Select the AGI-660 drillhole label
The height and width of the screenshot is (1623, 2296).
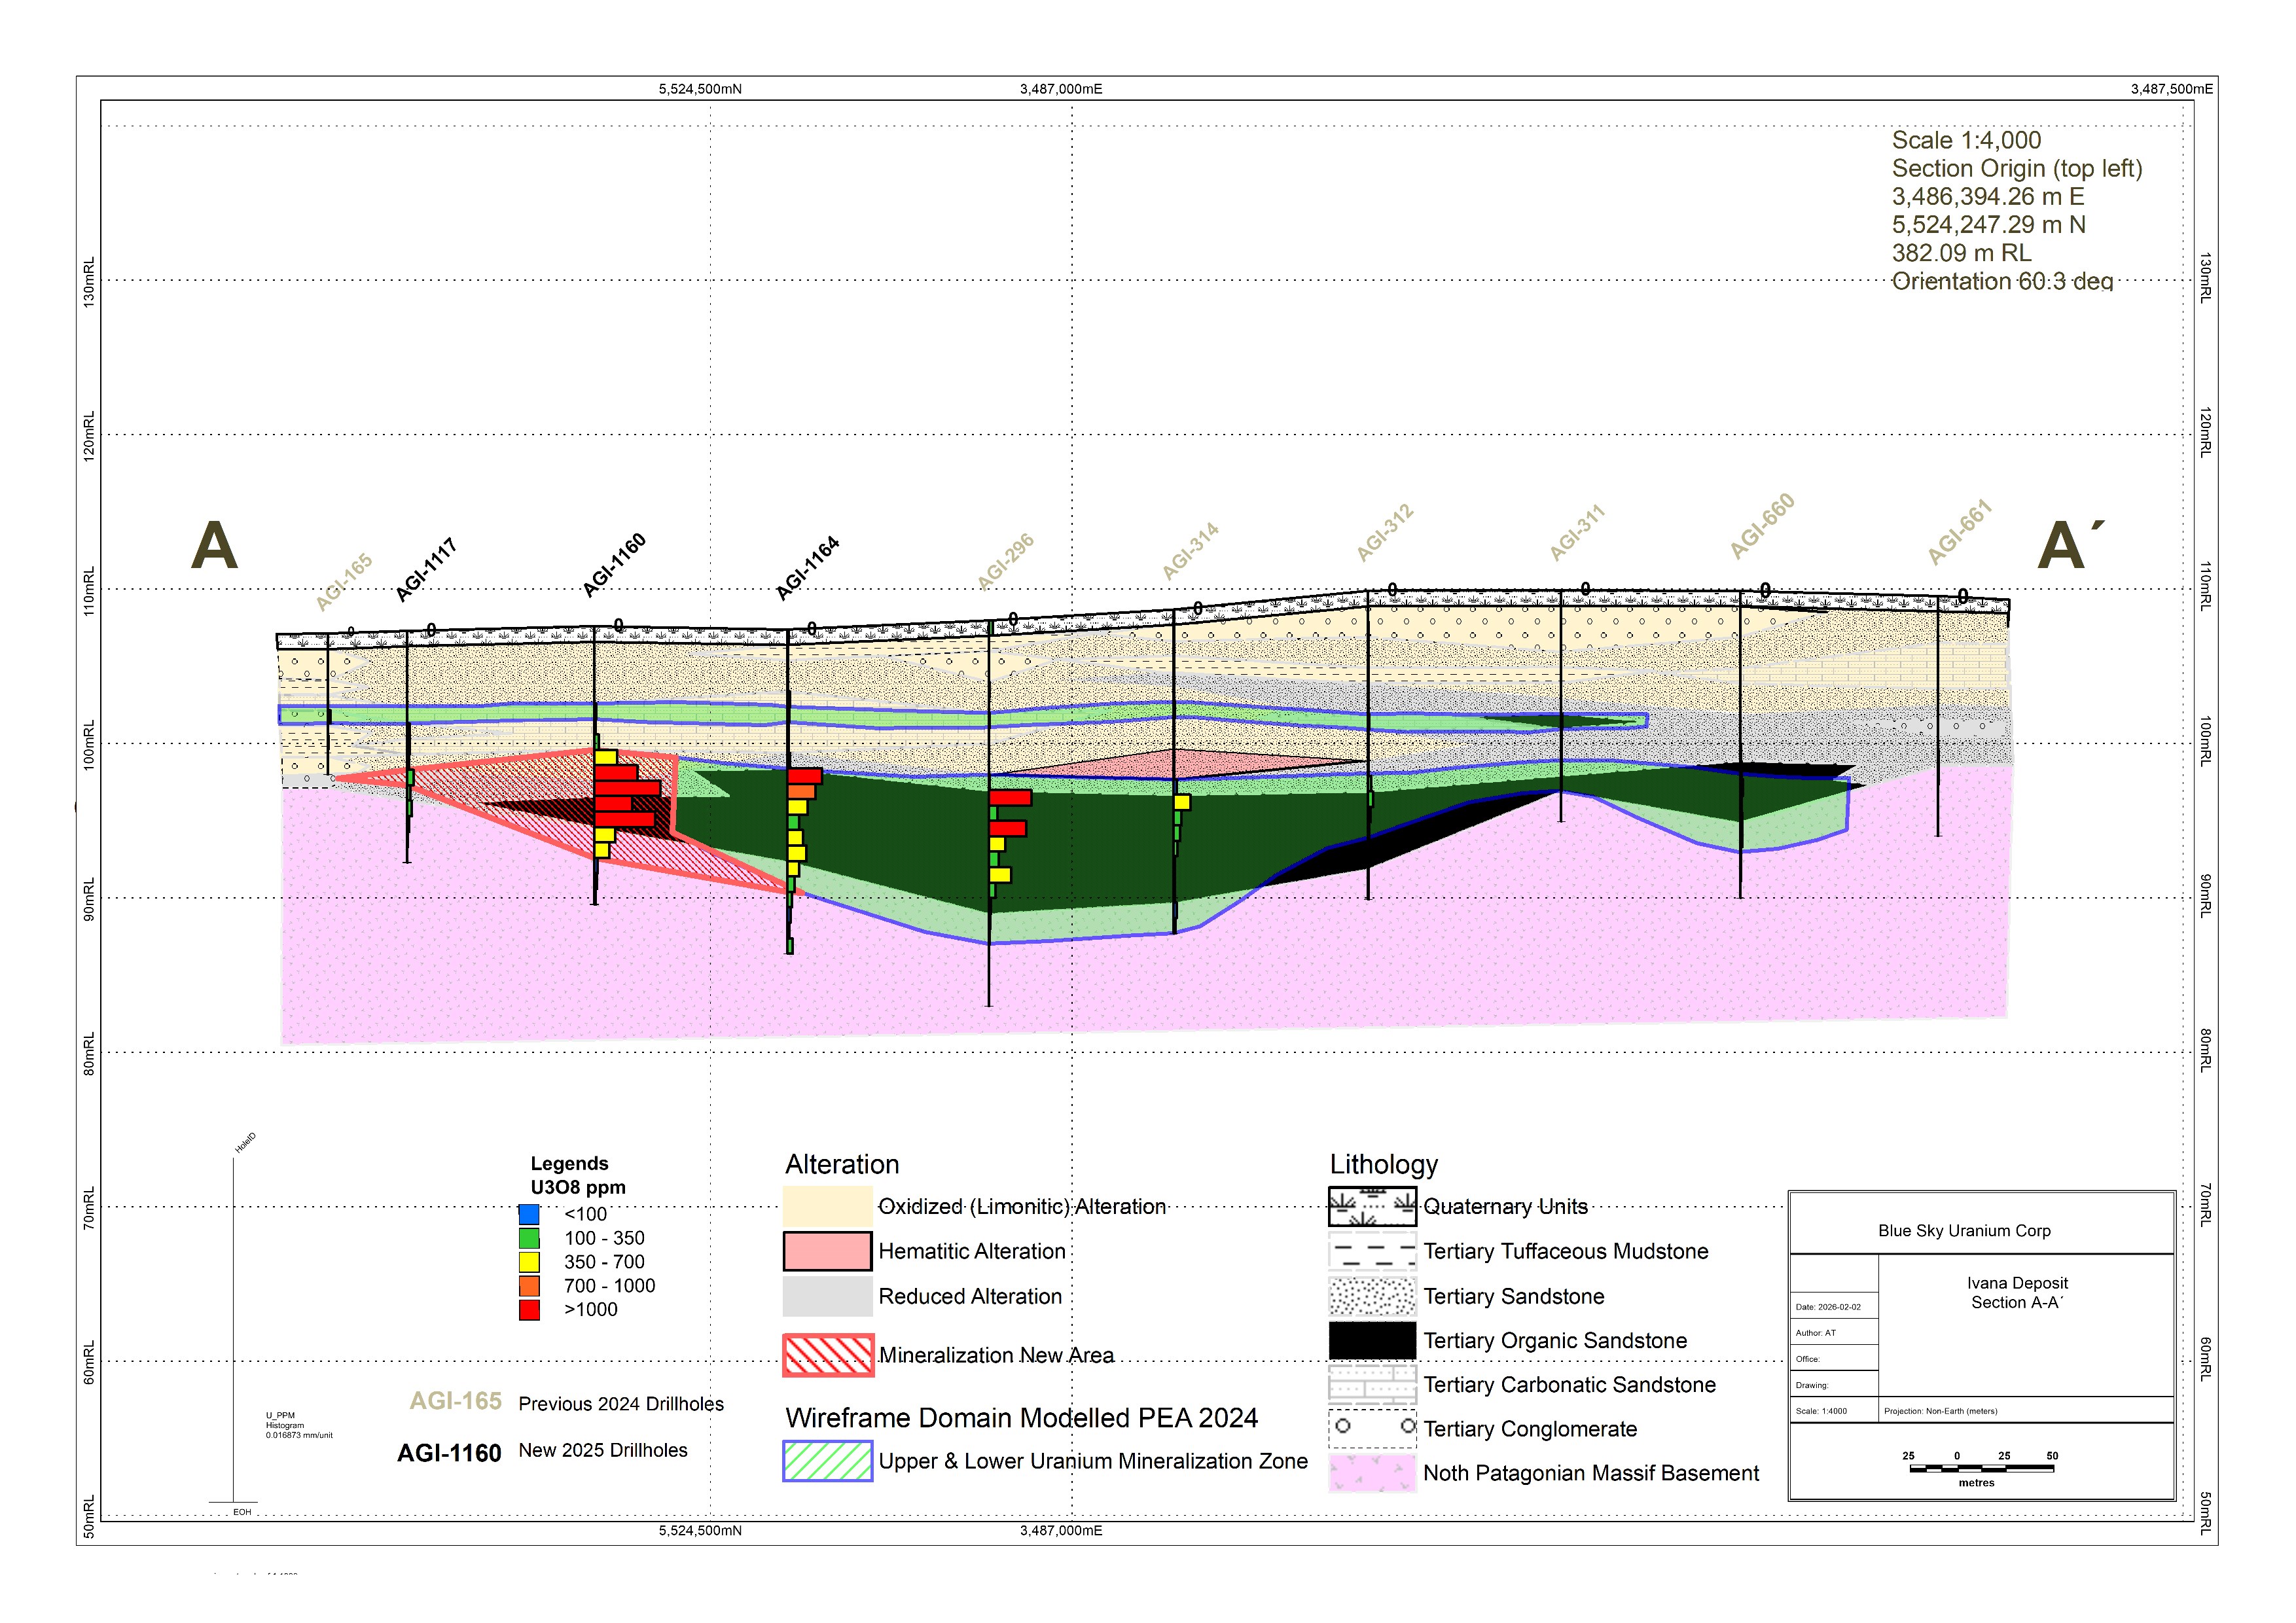1762,526
